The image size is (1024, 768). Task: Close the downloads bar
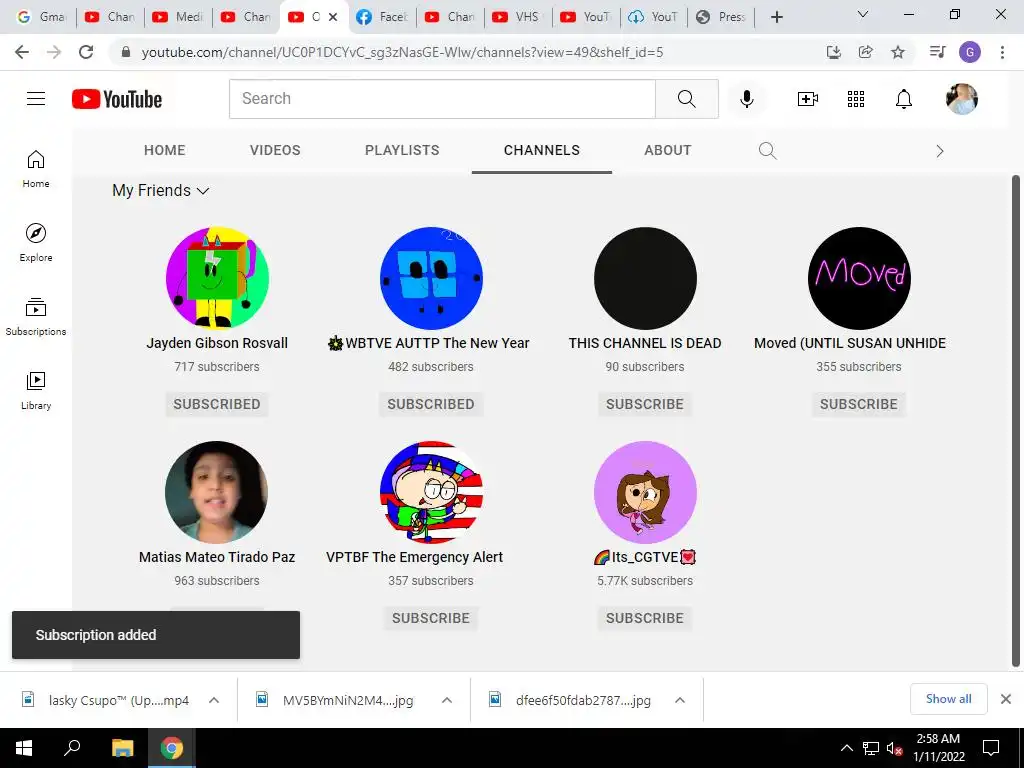pos(1006,699)
